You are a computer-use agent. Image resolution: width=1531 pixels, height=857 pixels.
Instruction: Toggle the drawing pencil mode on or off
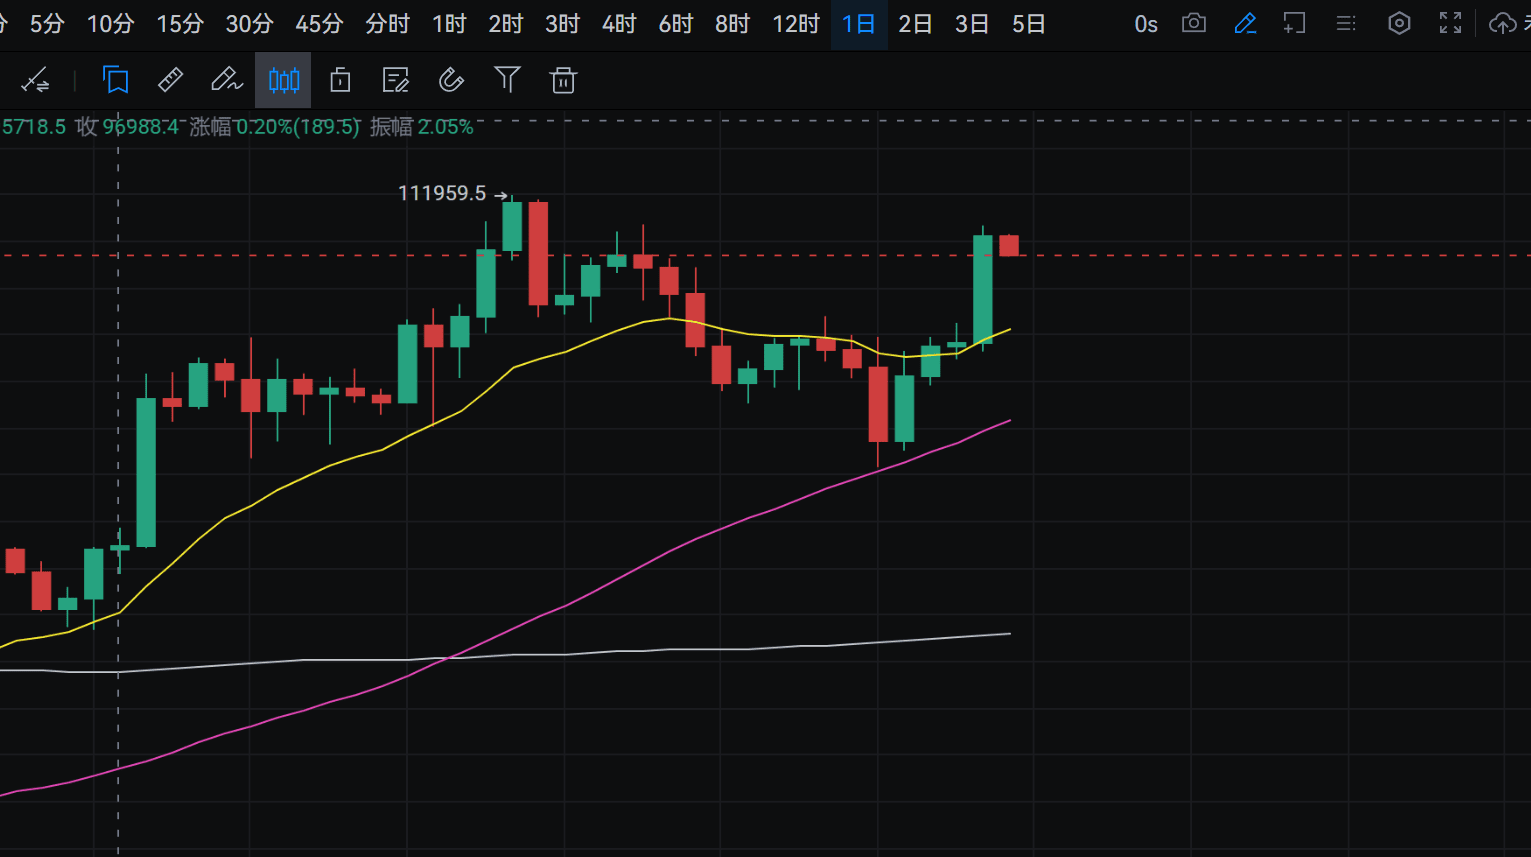[1245, 23]
